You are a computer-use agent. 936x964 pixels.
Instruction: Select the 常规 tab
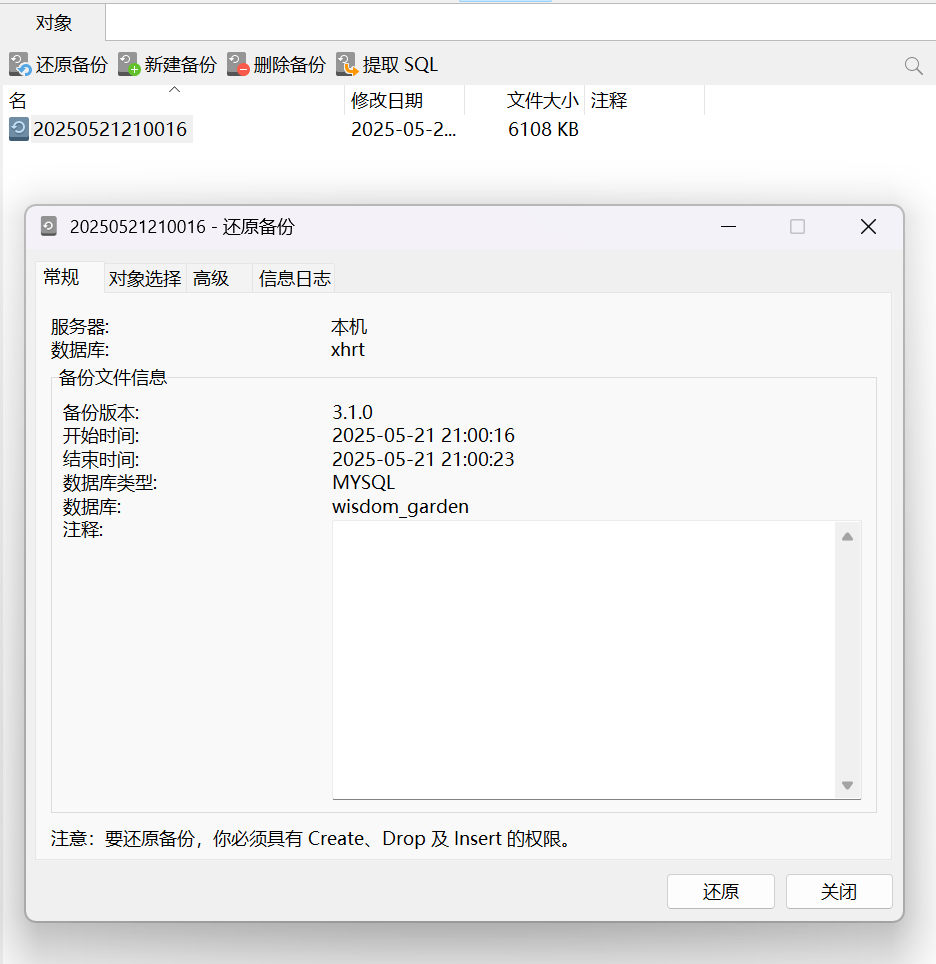pyautogui.click(x=61, y=277)
